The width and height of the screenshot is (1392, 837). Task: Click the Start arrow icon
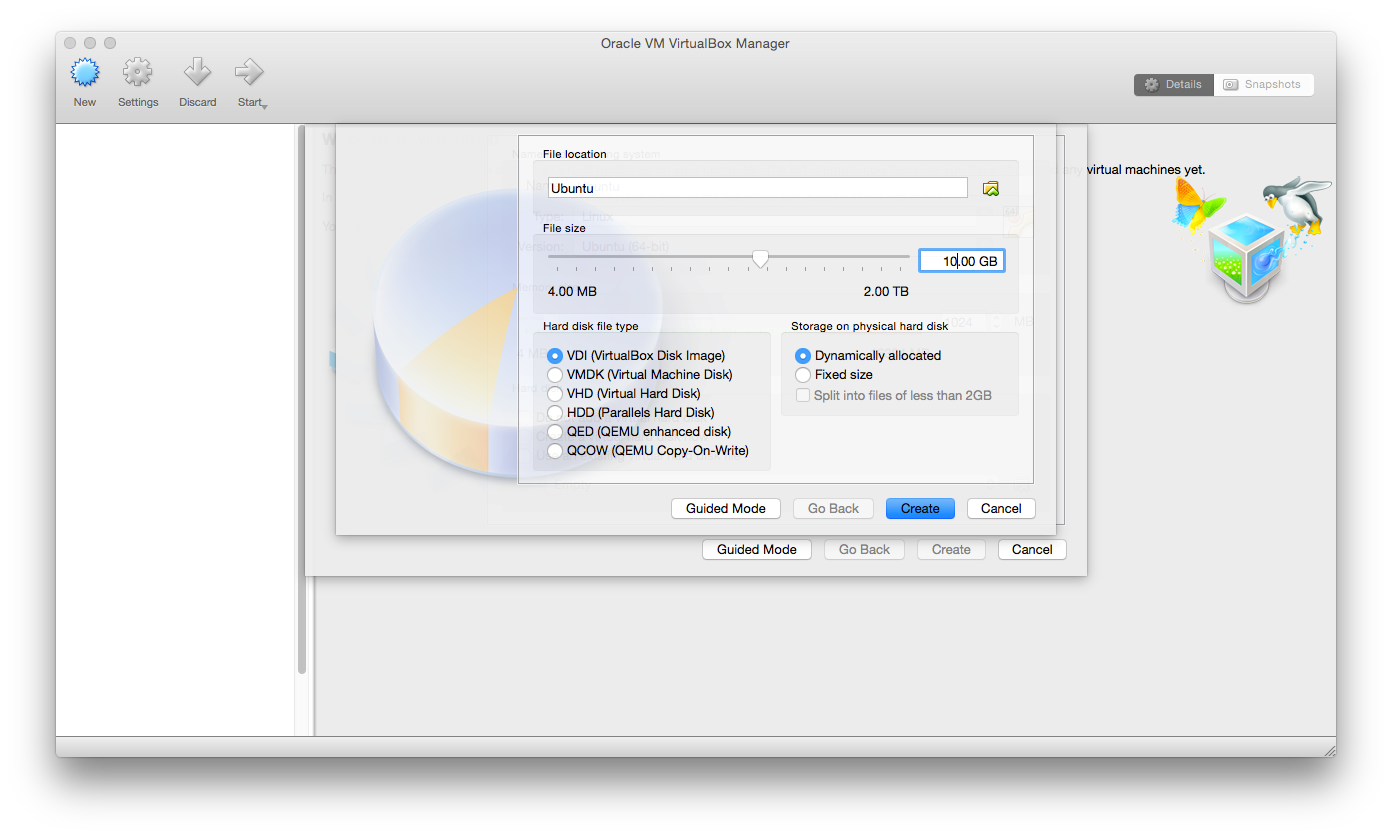tap(247, 73)
